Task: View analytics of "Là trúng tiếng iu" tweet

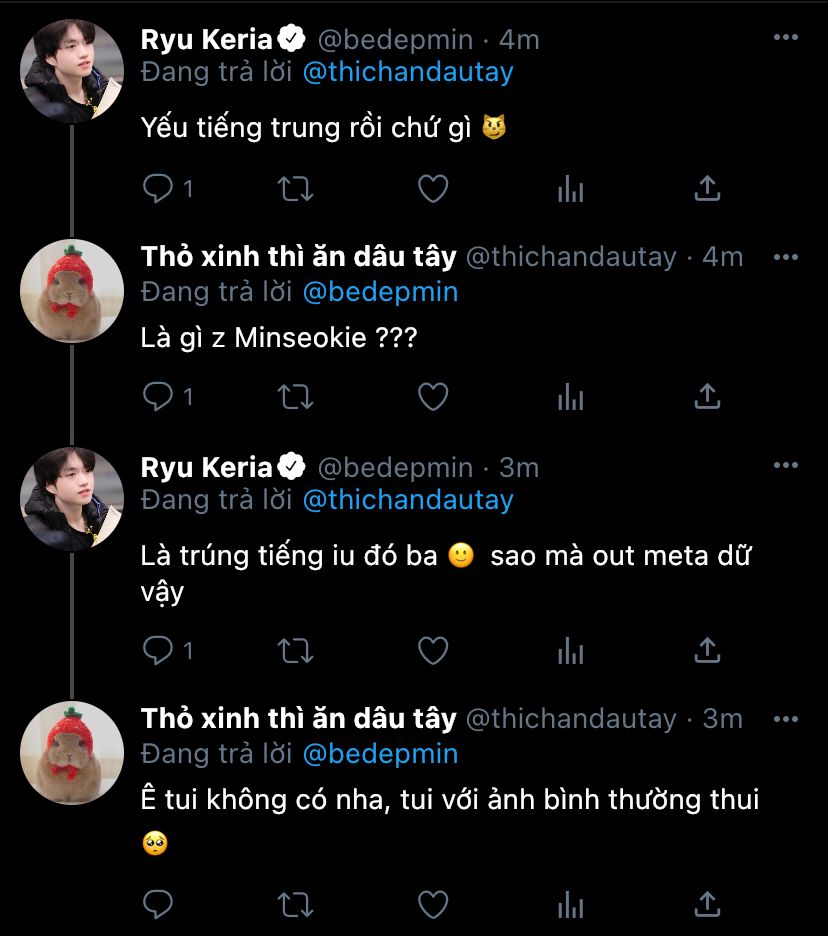Action: coord(570,650)
